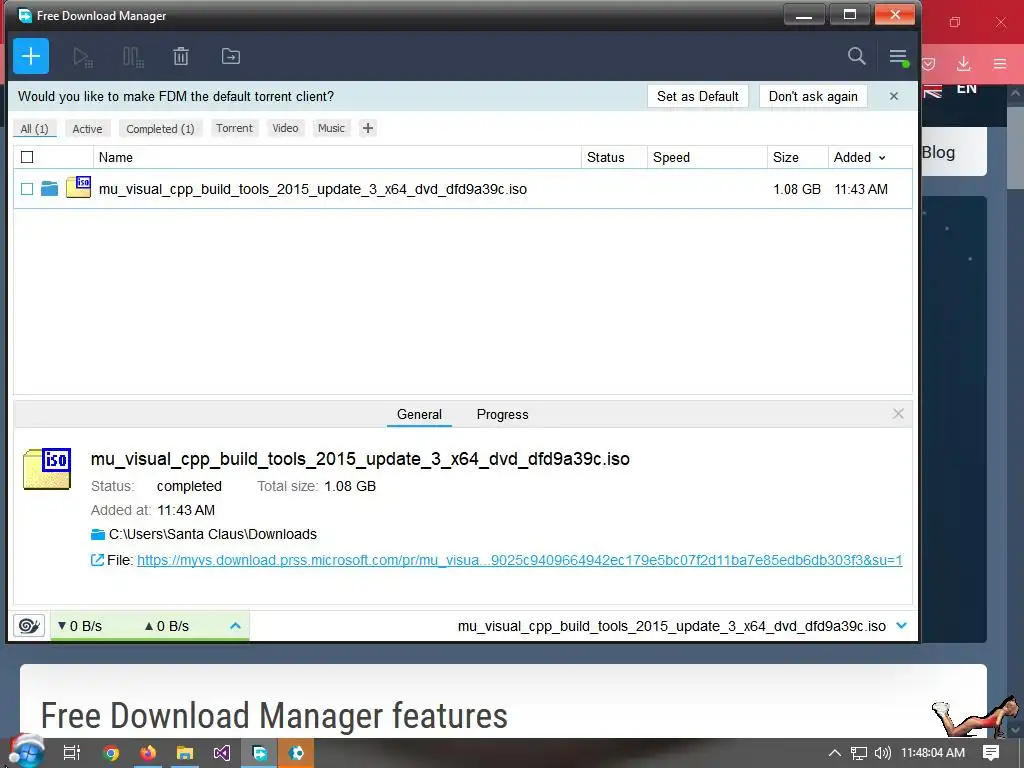This screenshot has width=1024, height=768.
Task: Open search with the magnifier icon
Action: point(856,56)
